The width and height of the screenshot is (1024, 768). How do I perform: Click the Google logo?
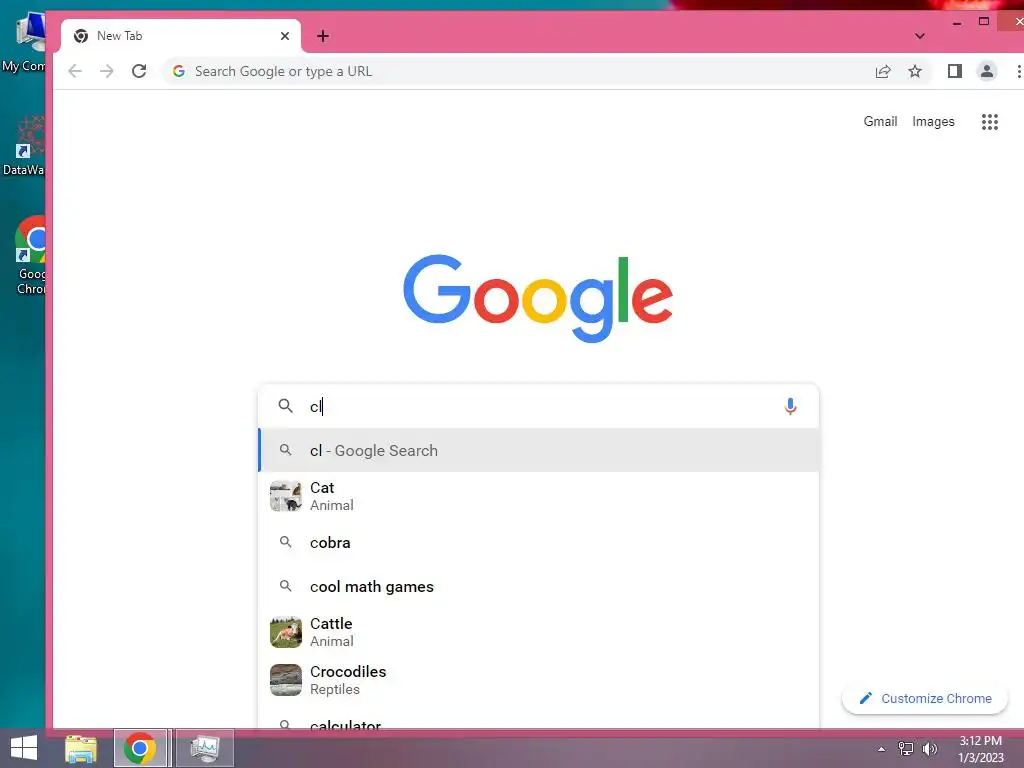[x=538, y=298]
